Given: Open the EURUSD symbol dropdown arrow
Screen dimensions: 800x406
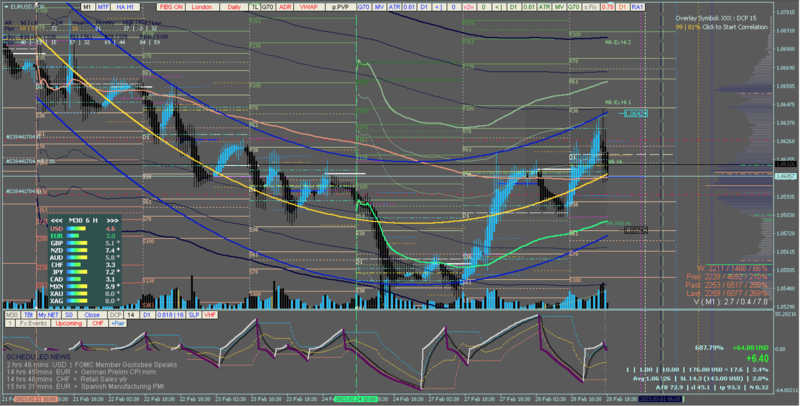Looking at the screenshot, I should tap(6, 7).
